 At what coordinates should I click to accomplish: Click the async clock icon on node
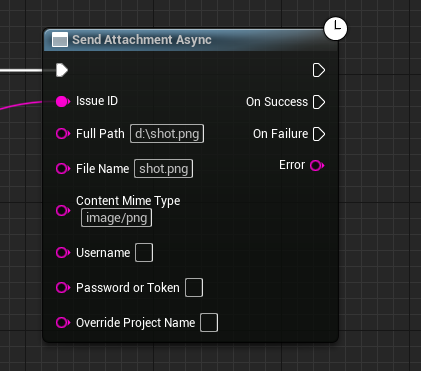(x=336, y=29)
